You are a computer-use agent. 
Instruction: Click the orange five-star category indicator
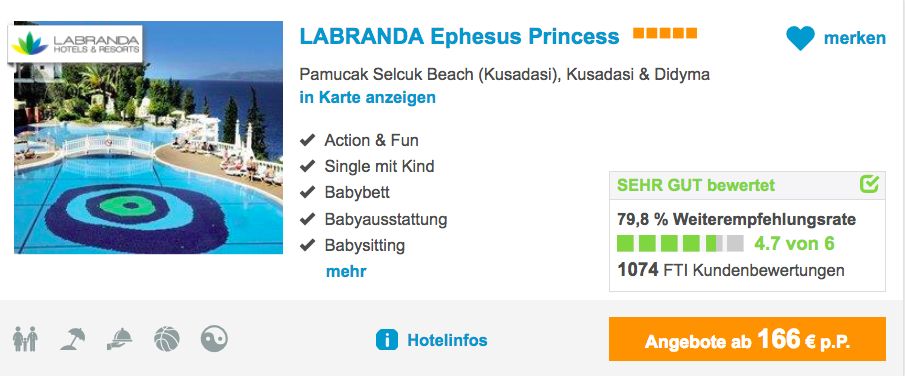tap(665, 33)
